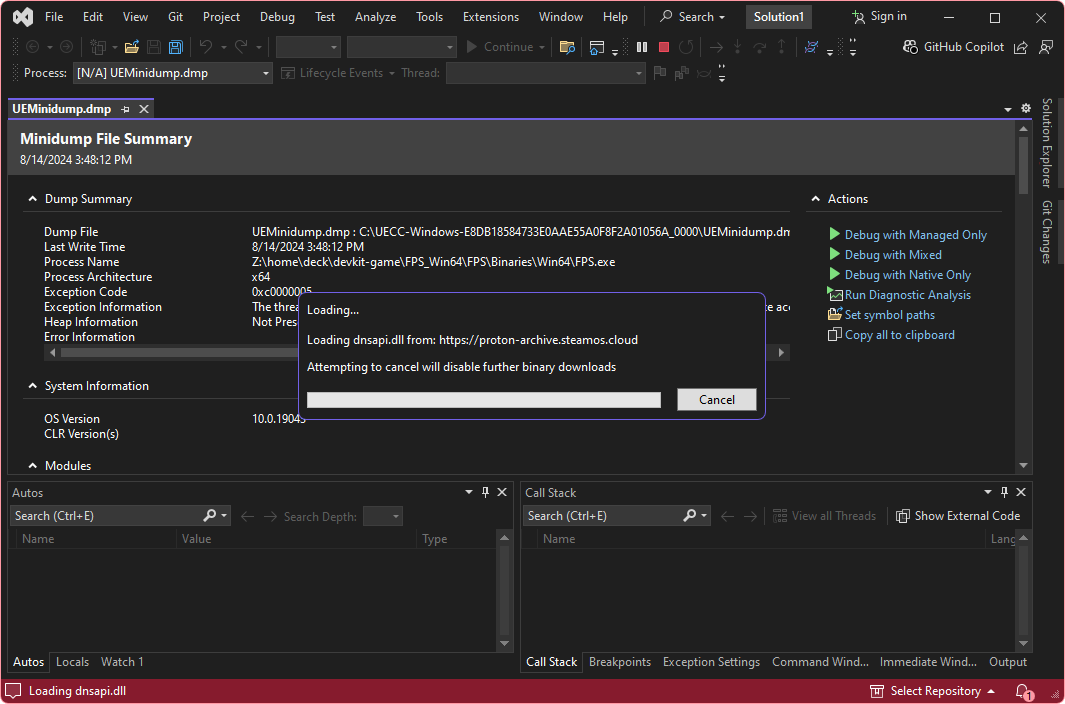Screen dimensions: 1065x704
Task: Open the Git Changes side tab
Action: 1047,232
